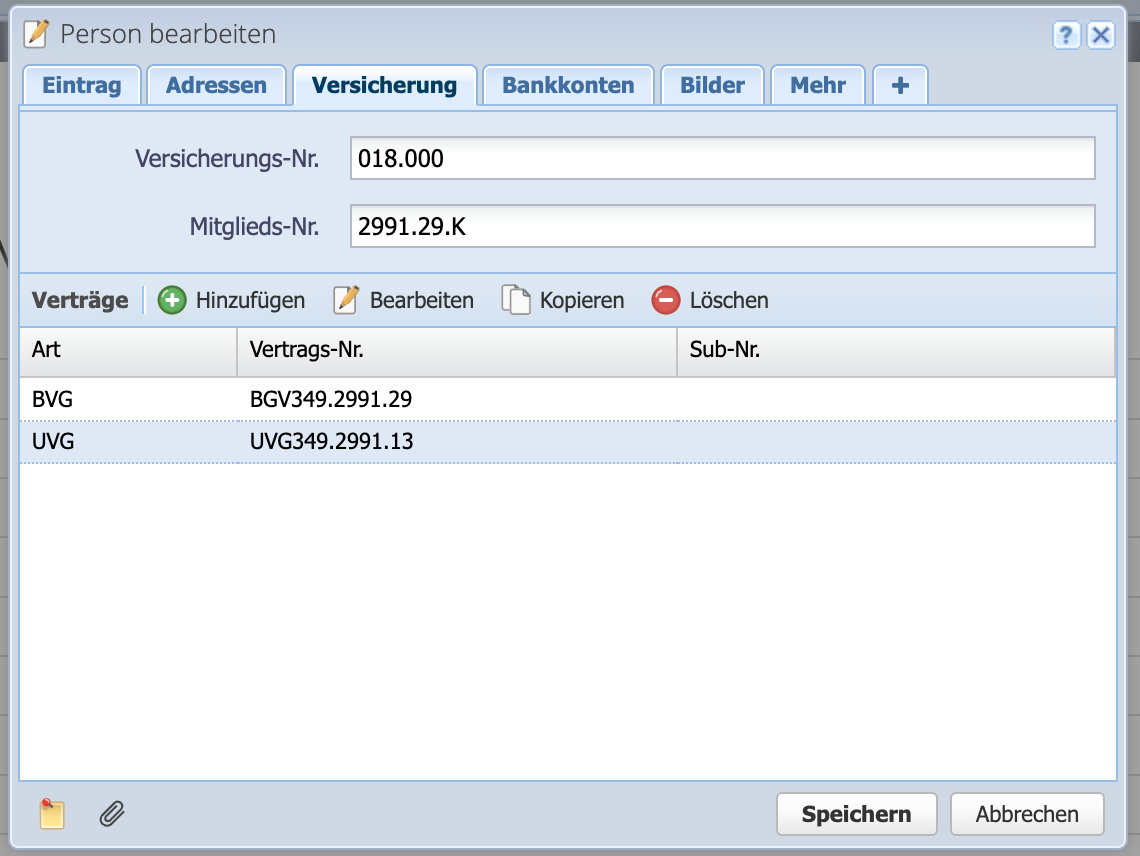The image size is (1140, 856).
Task: Open the Mehr tab
Action: [818, 86]
